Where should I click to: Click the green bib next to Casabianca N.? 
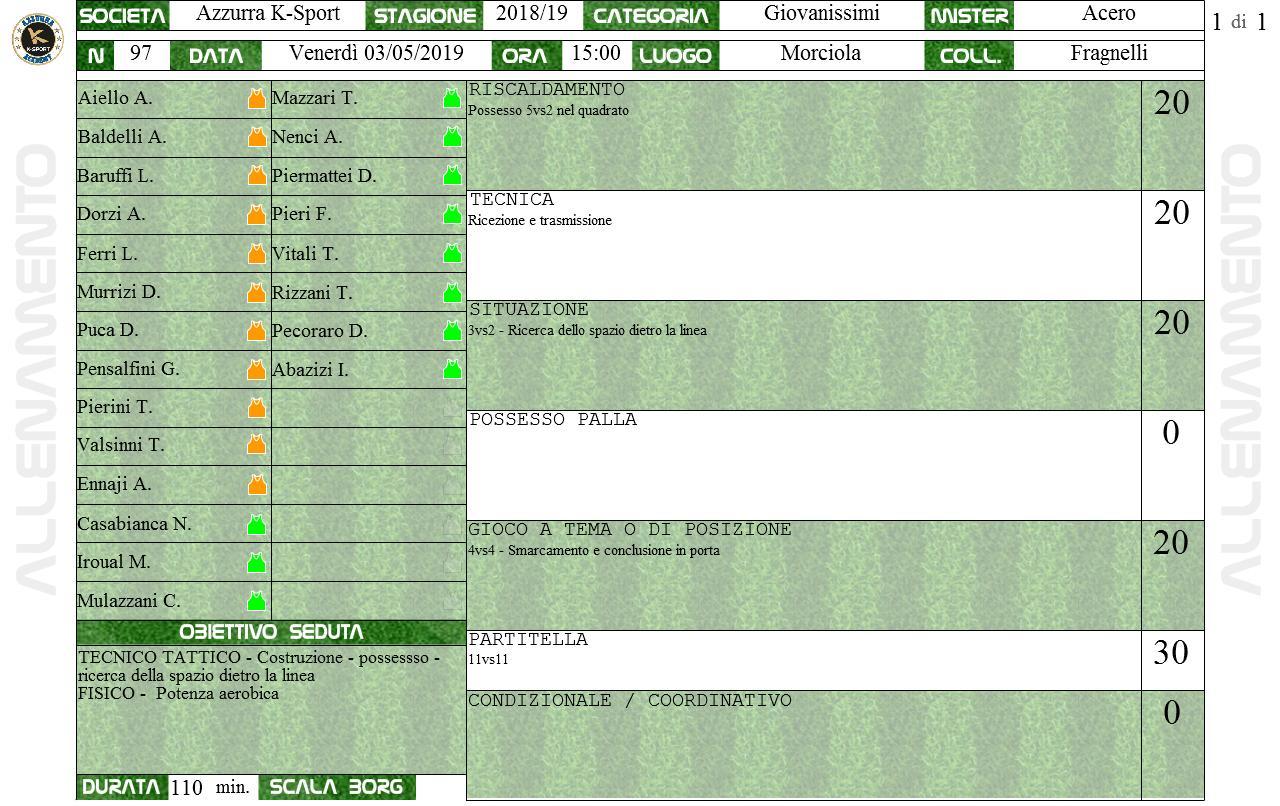pyautogui.click(x=257, y=524)
